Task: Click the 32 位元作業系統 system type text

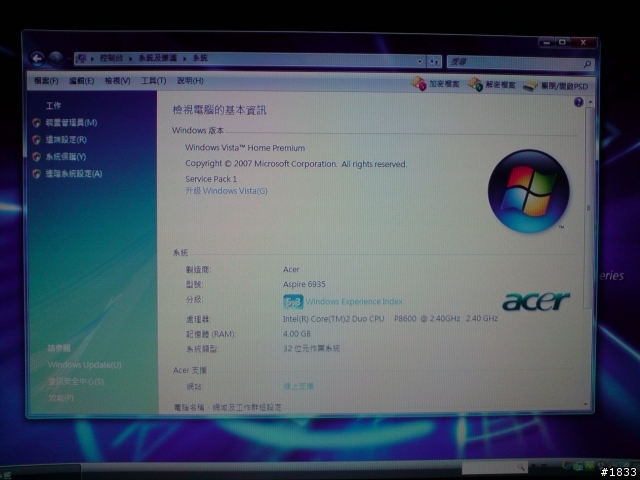Action: 311,349
